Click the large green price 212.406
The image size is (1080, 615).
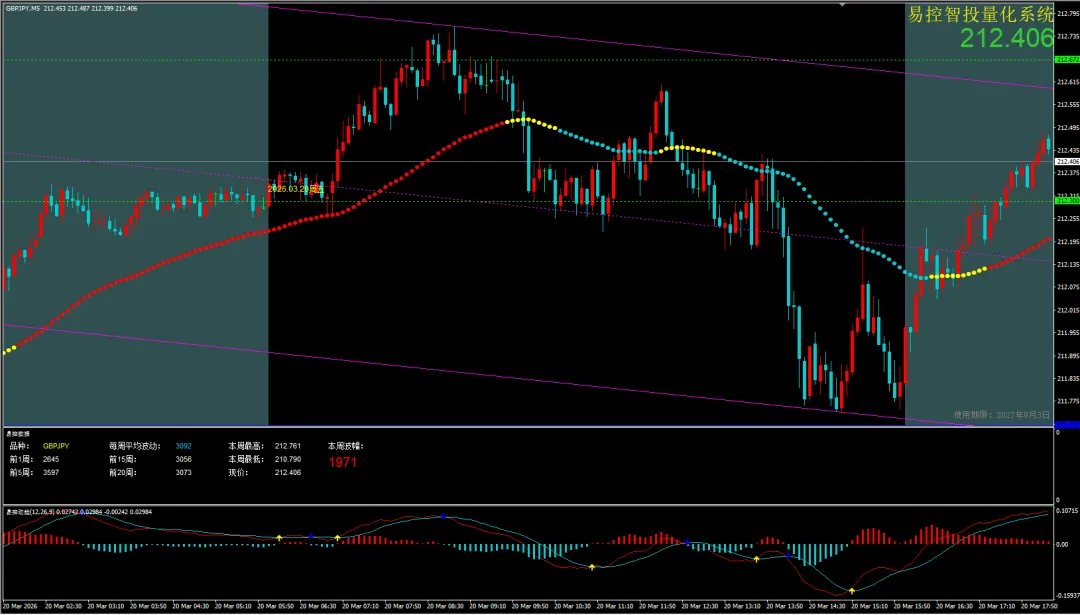tap(1007, 39)
